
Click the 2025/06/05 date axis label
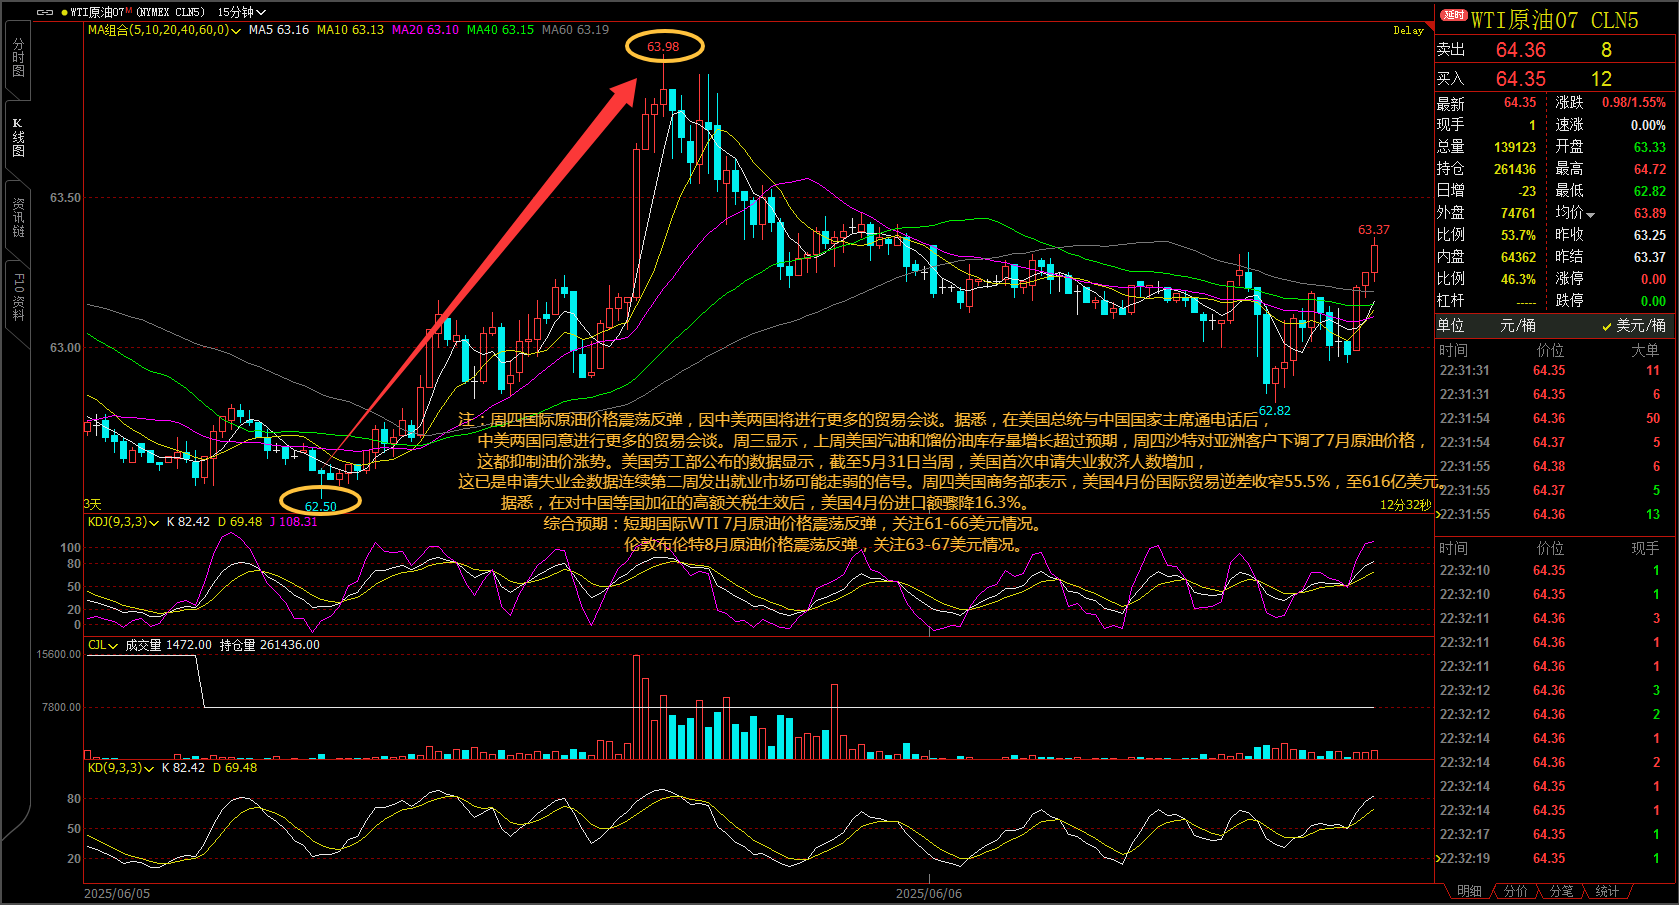click(117, 894)
